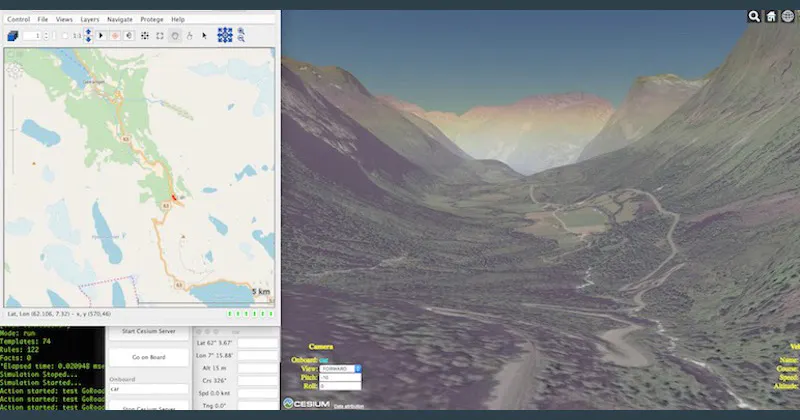Image resolution: width=800 pixels, height=420 pixels.
Task: Zoom out with the minus magnifier icon
Action: (x=241, y=39)
